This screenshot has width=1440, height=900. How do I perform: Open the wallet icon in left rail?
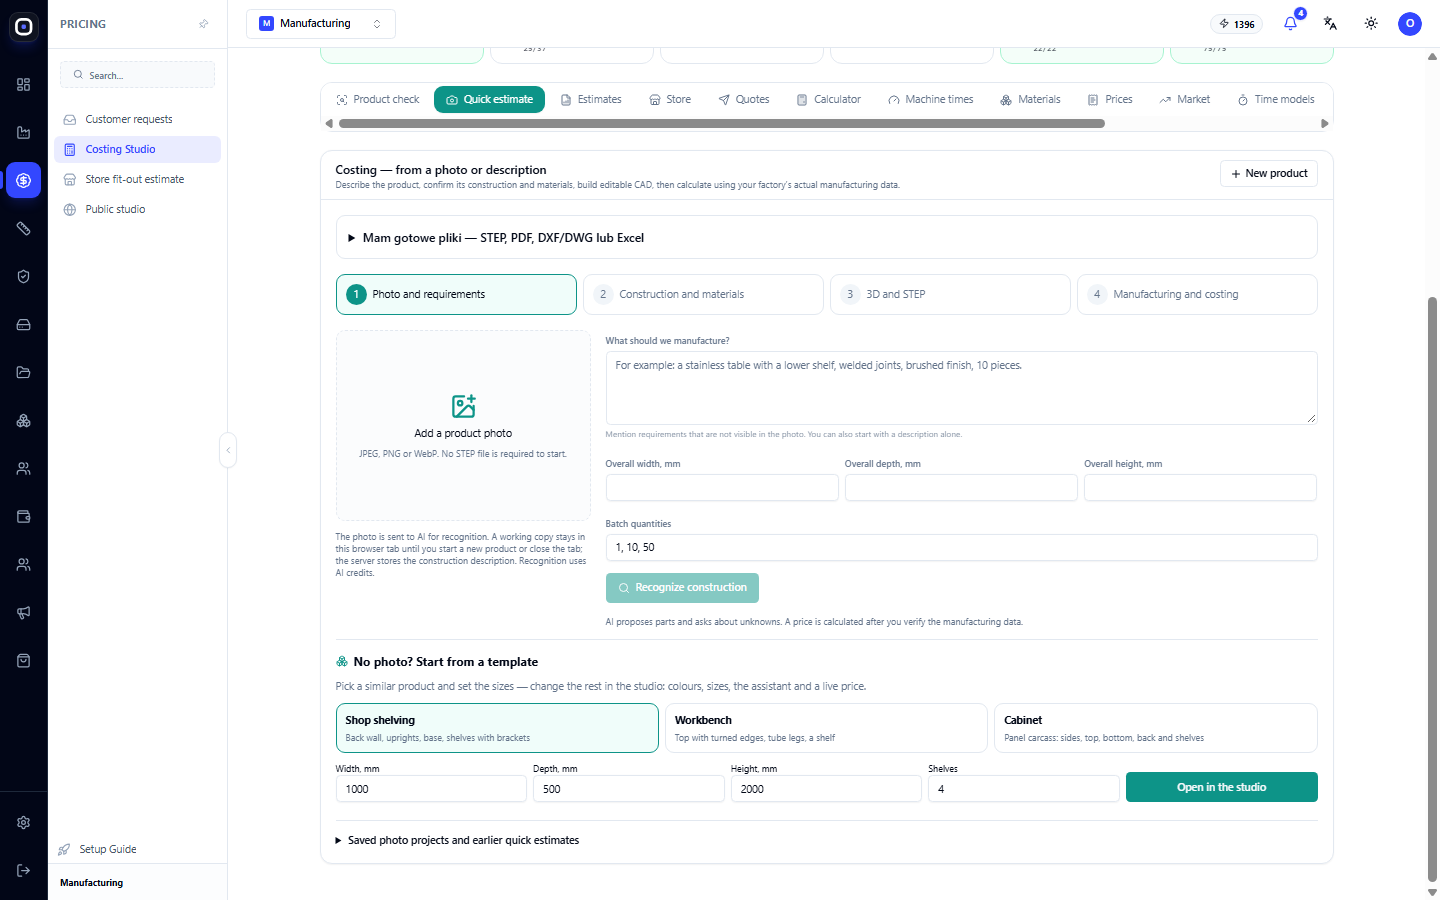click(x=24, y=517)
